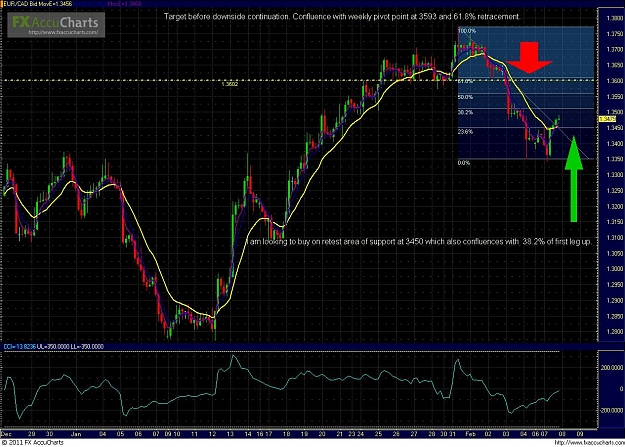The width and height of the screenshot is (625, 447).
Task: Select the 61.8% Fibonacci level label
Action: (x=466, y=81)
